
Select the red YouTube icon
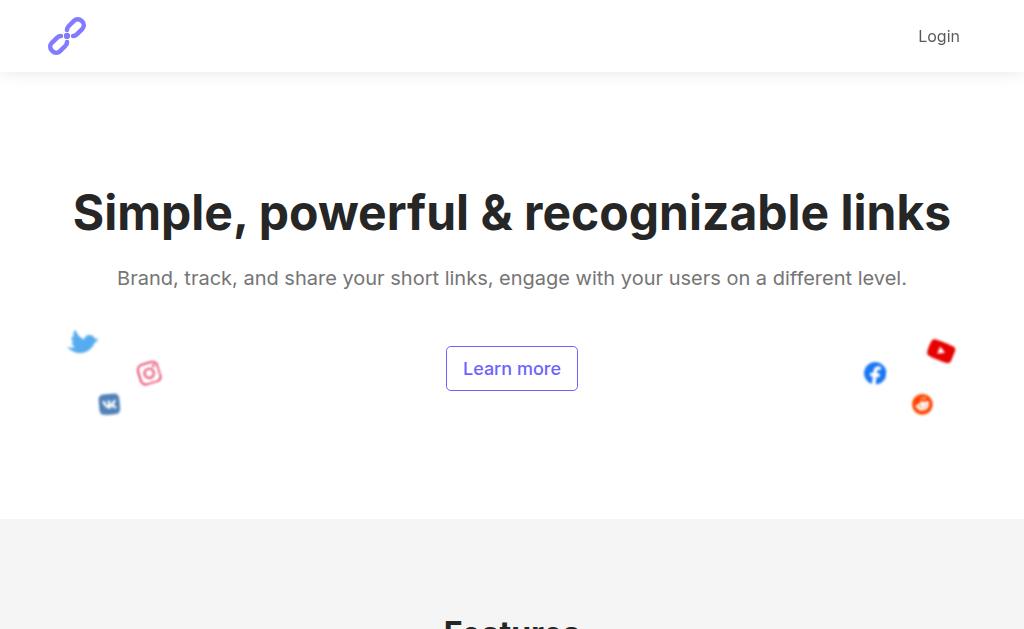[941, 351]
